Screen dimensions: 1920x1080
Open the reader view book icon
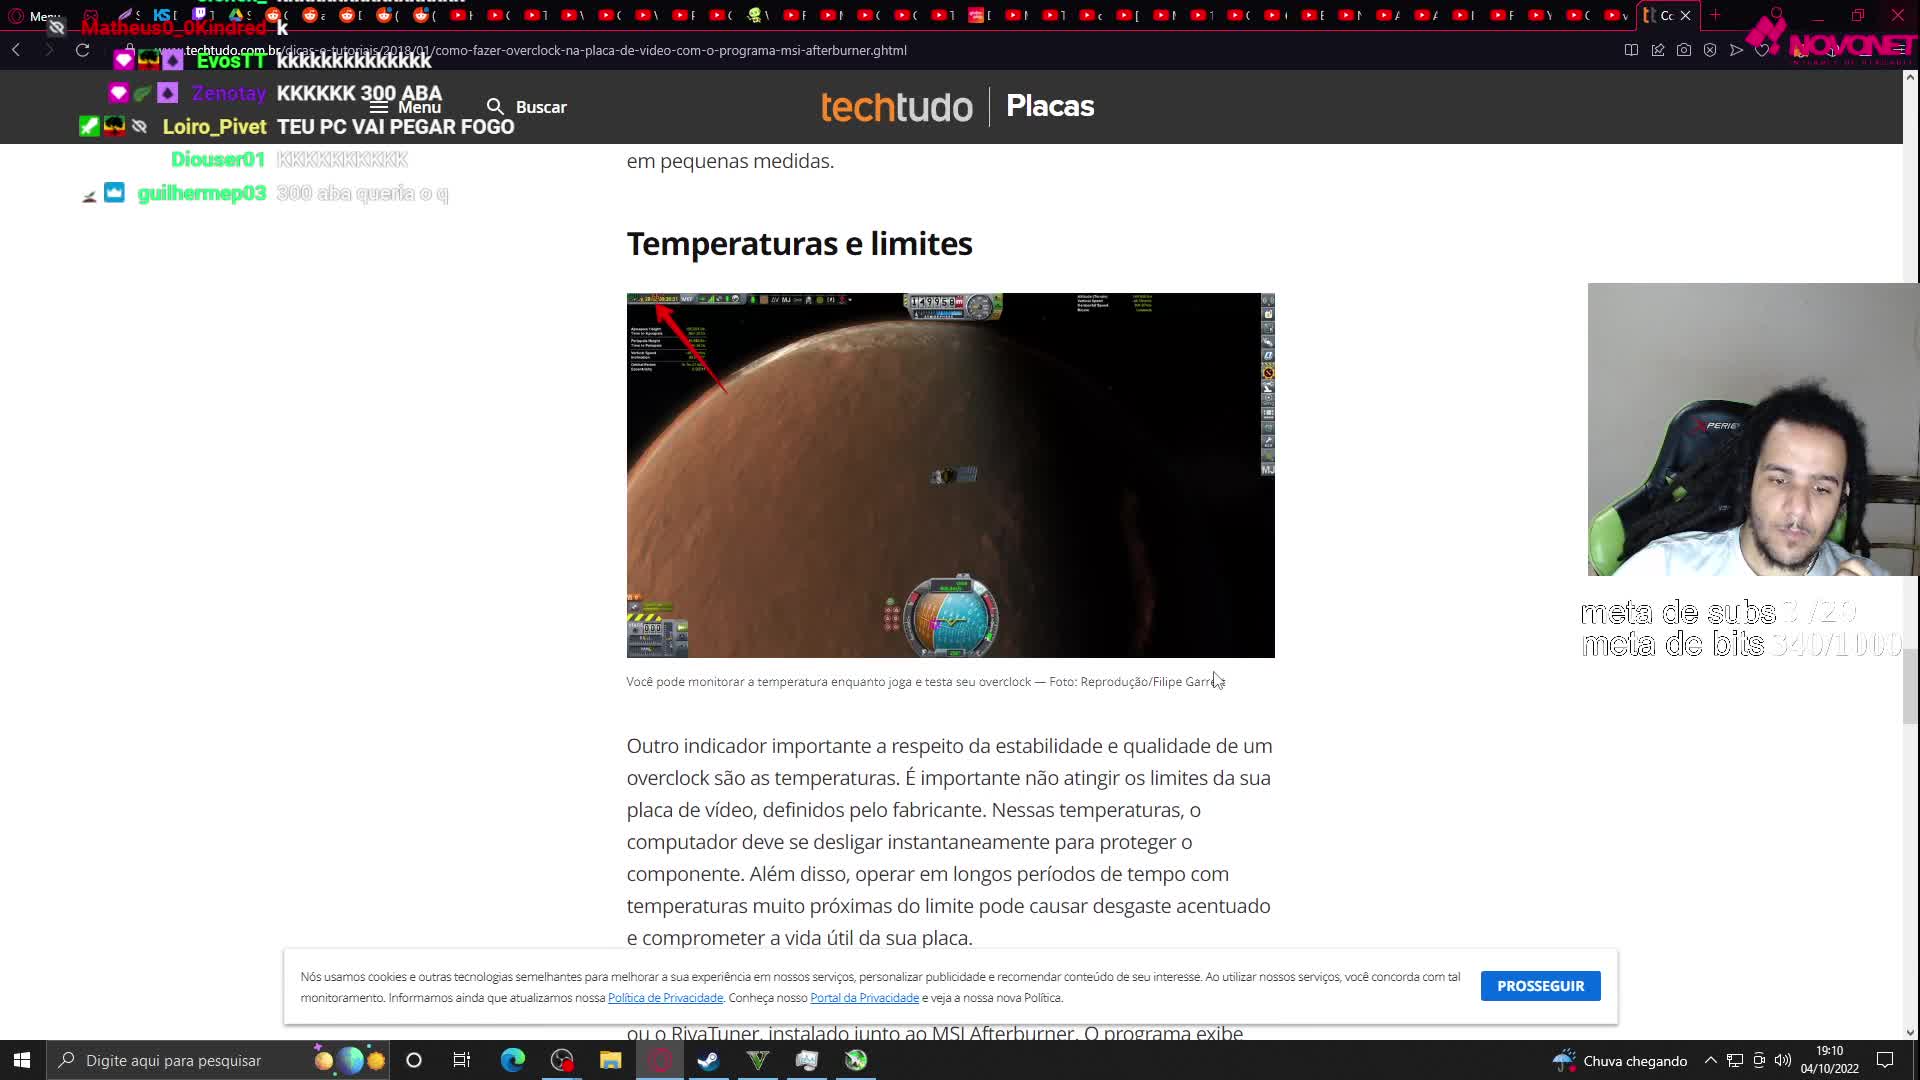click(x=1631, y=50)
